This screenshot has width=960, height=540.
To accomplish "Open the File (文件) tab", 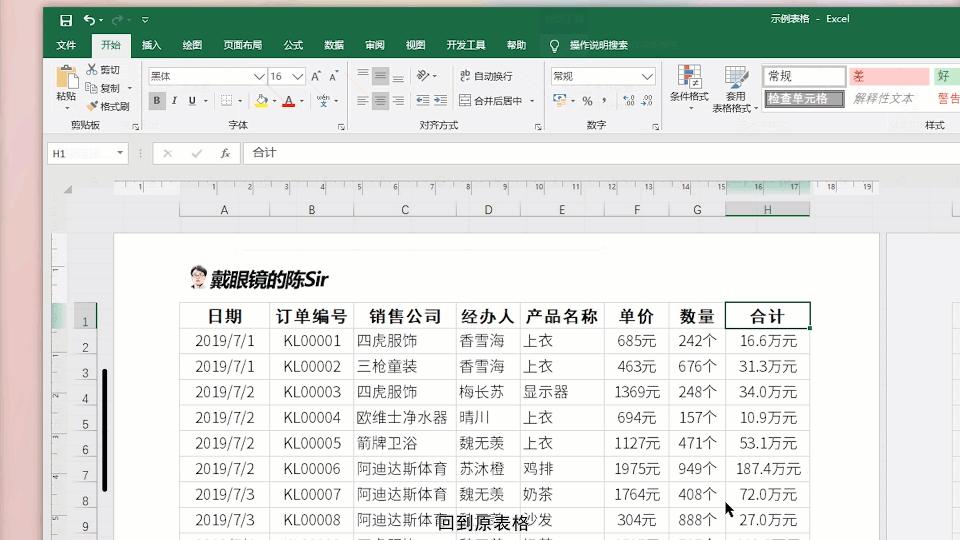I will [66, 45].
